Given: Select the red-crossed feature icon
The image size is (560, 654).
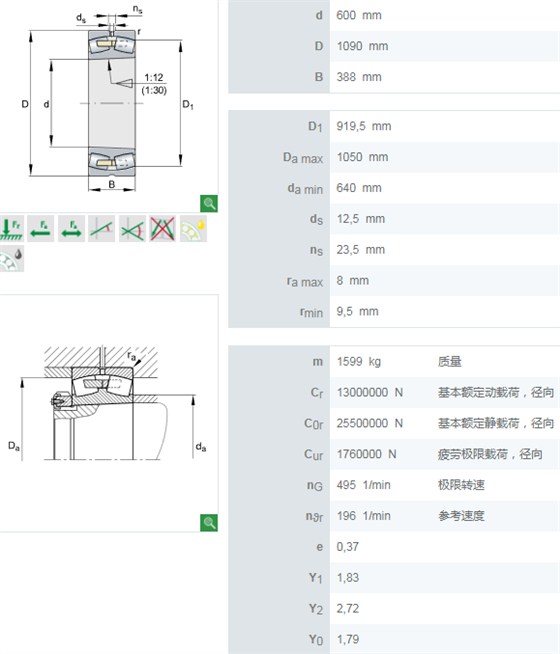Looking at the screenshot, I should click(163, 229).
